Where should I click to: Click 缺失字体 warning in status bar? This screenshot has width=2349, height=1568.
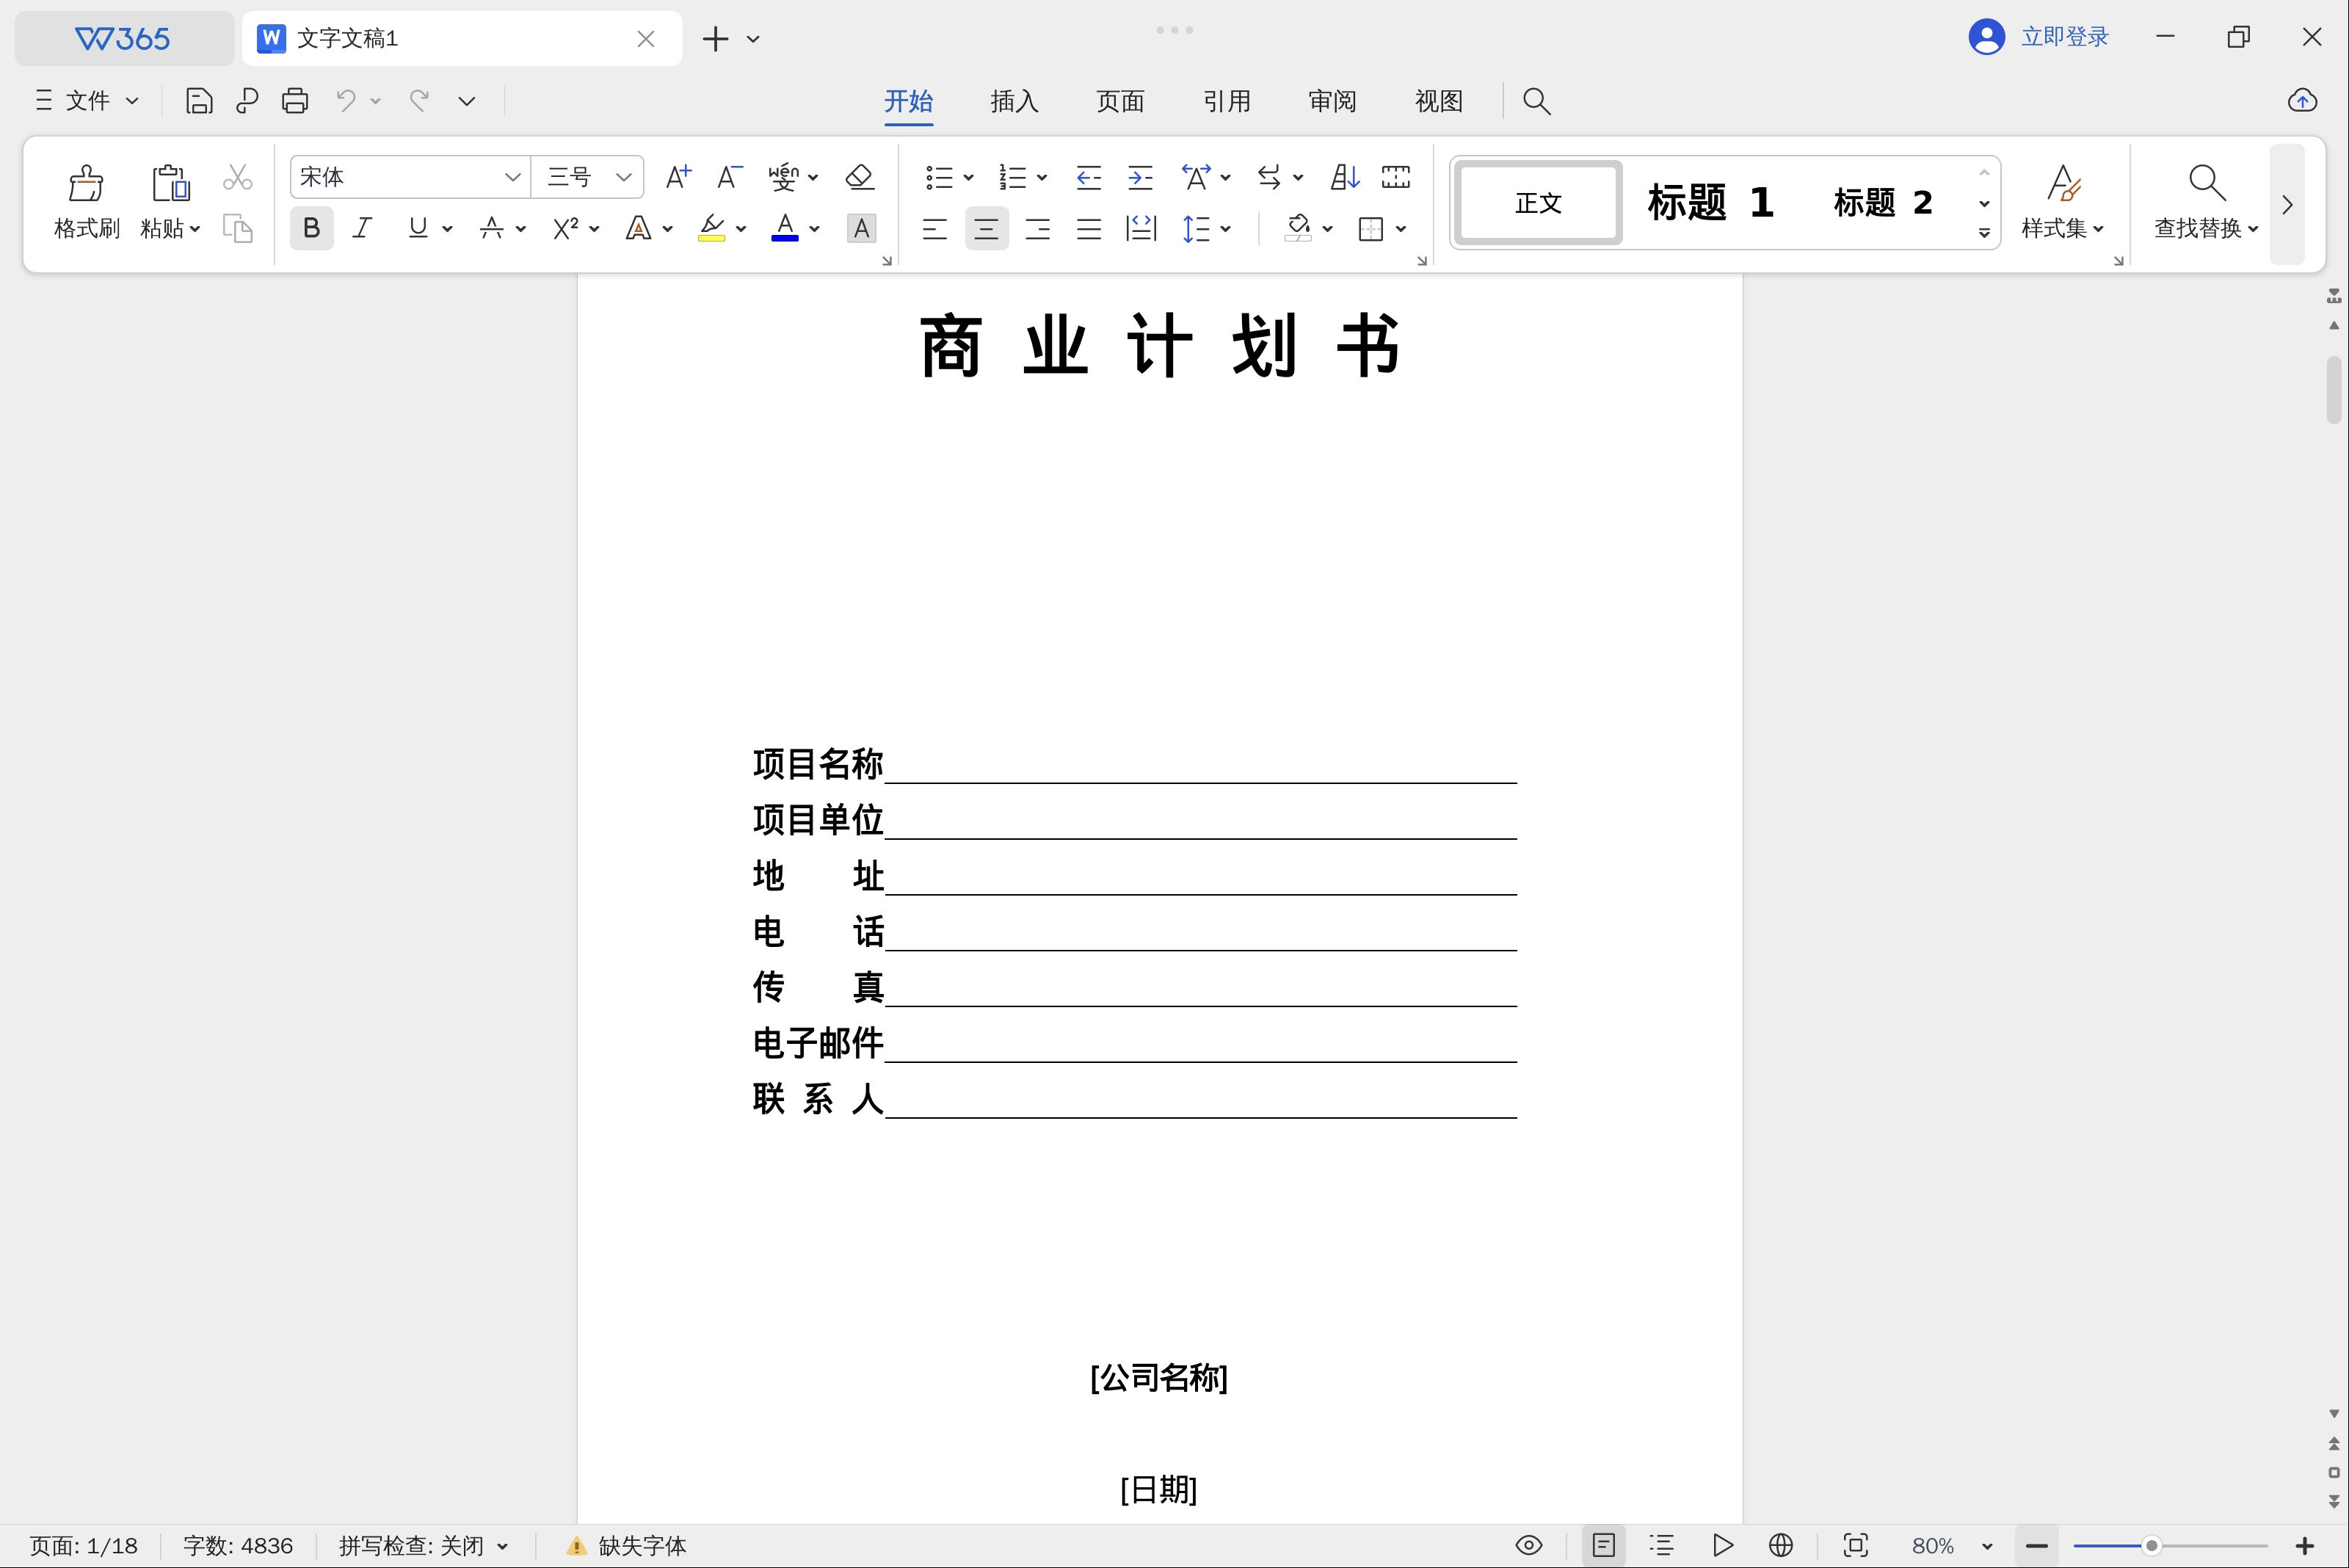click(x=627, y=1546)
